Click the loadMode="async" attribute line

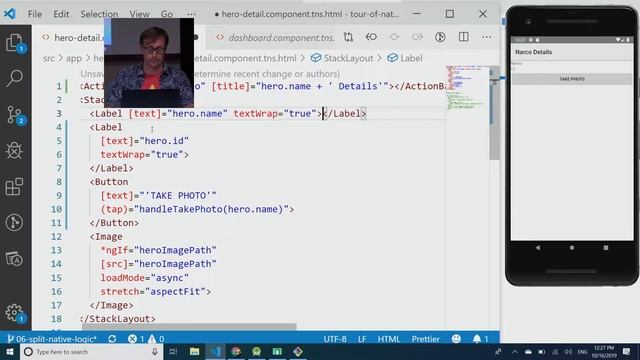(x=144, y=278)
